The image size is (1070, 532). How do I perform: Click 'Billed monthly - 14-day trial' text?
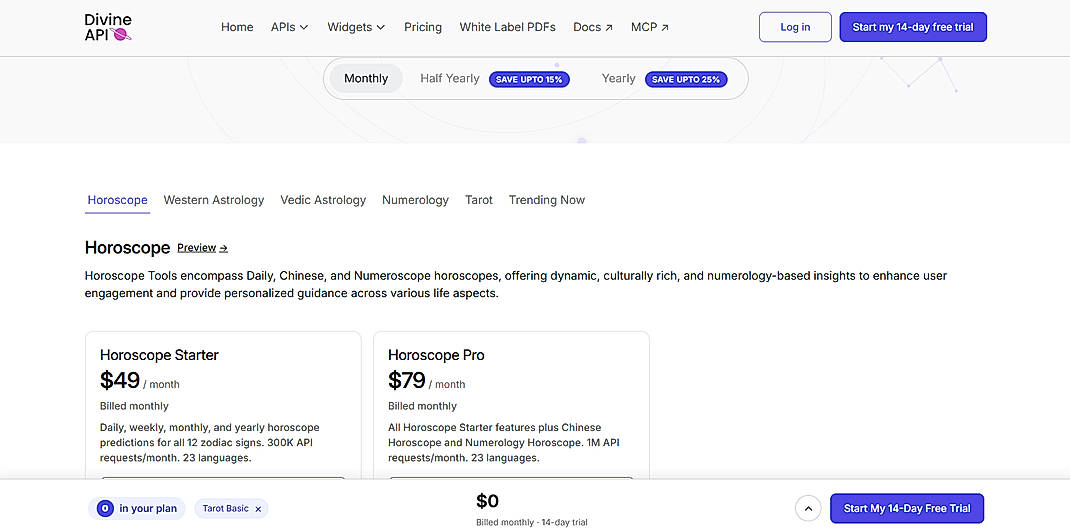point(532,522)
